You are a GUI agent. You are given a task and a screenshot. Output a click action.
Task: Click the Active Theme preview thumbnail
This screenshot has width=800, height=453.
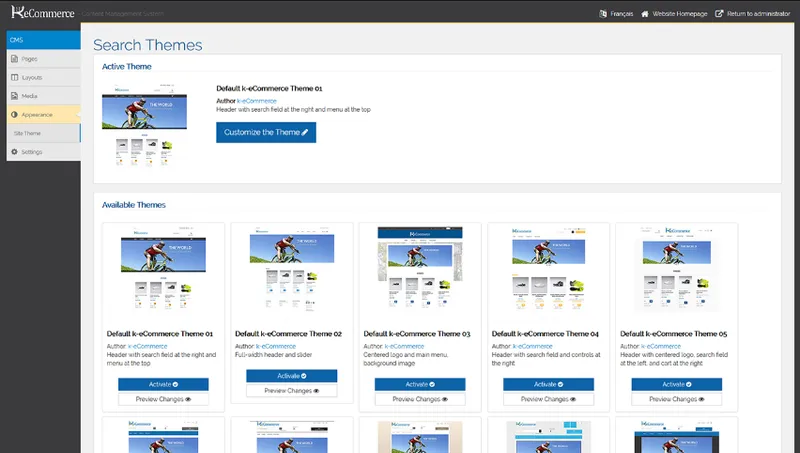(144, 125)
